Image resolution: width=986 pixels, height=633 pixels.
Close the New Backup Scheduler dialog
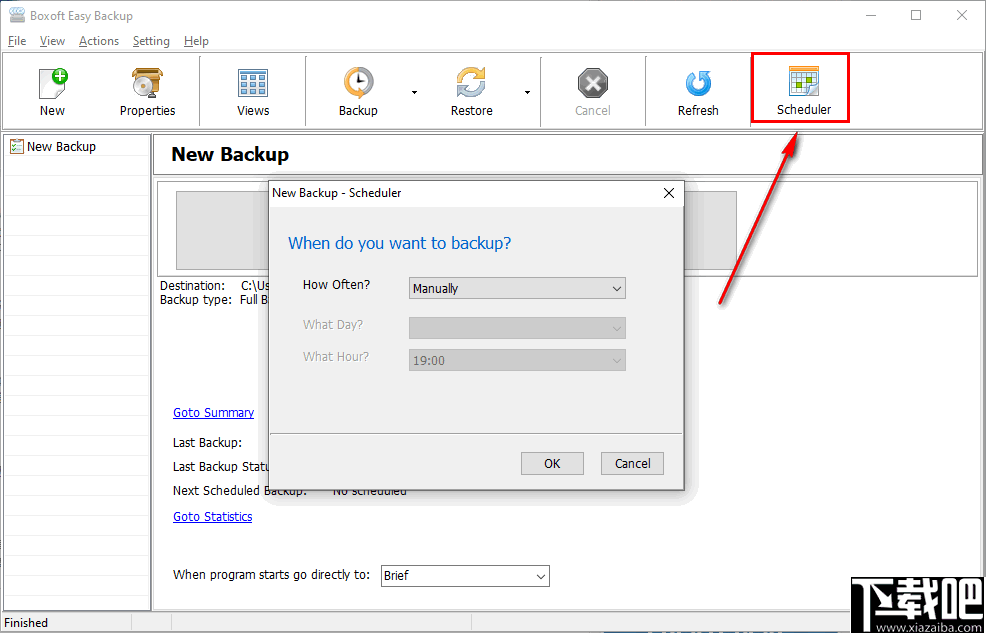pyautogui.click(x=668, y=193)
